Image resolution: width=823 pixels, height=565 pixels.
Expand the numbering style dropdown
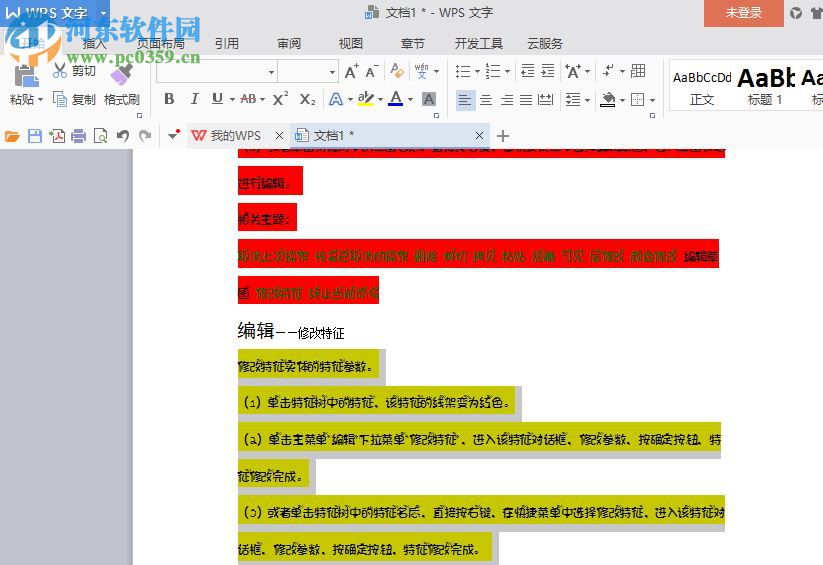pyautogui.click(x=507, y=71)
